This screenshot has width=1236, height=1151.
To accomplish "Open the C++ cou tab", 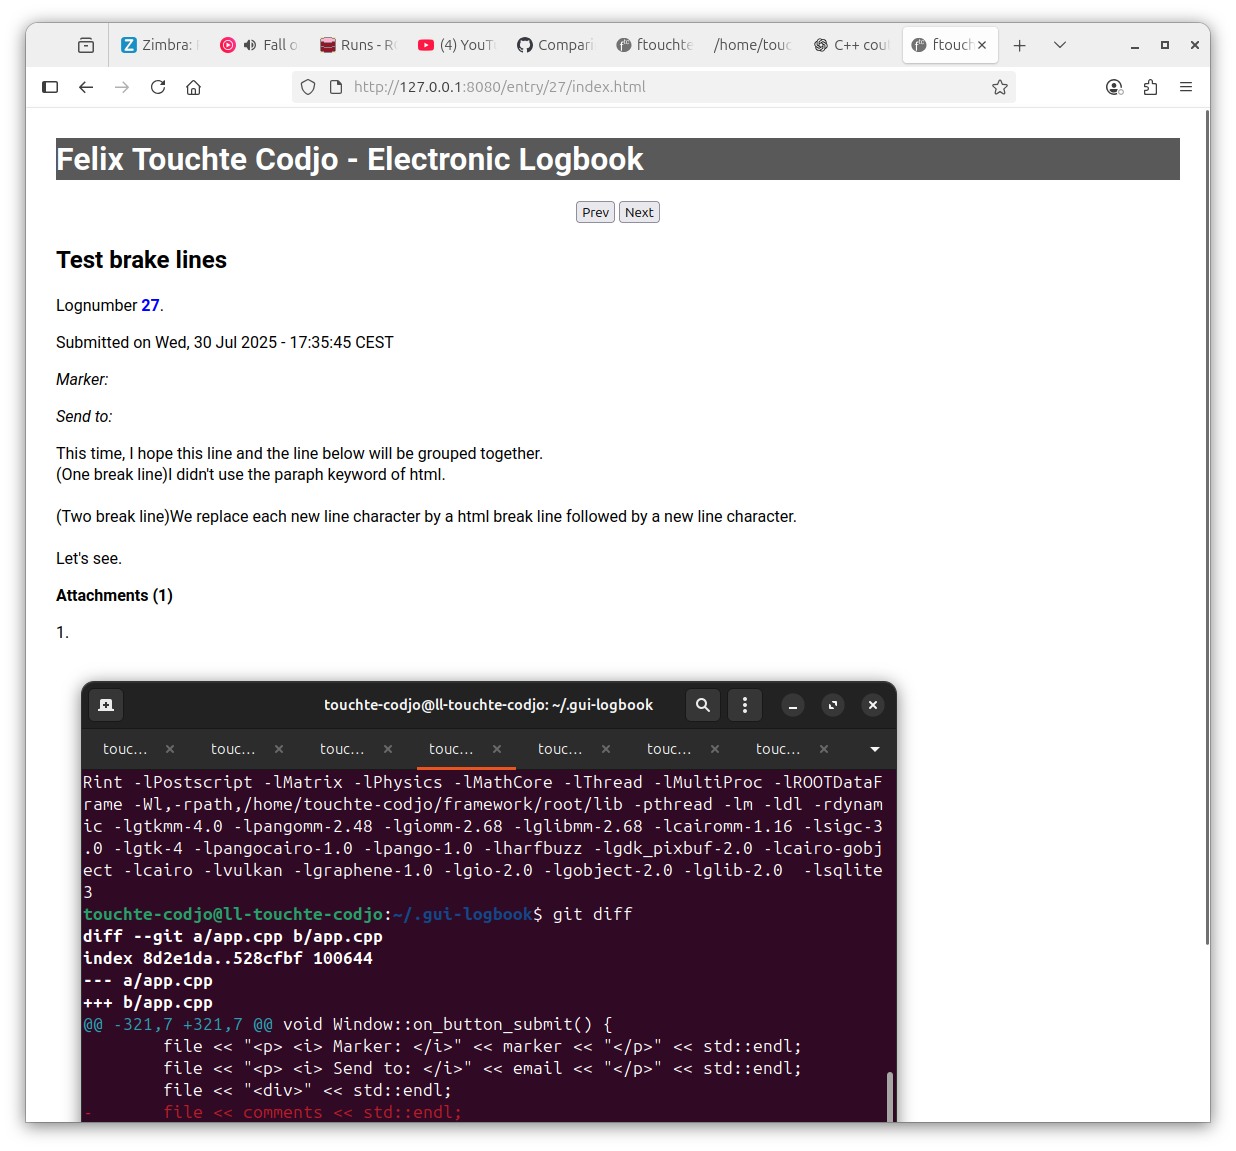I will tap(851, 45).
